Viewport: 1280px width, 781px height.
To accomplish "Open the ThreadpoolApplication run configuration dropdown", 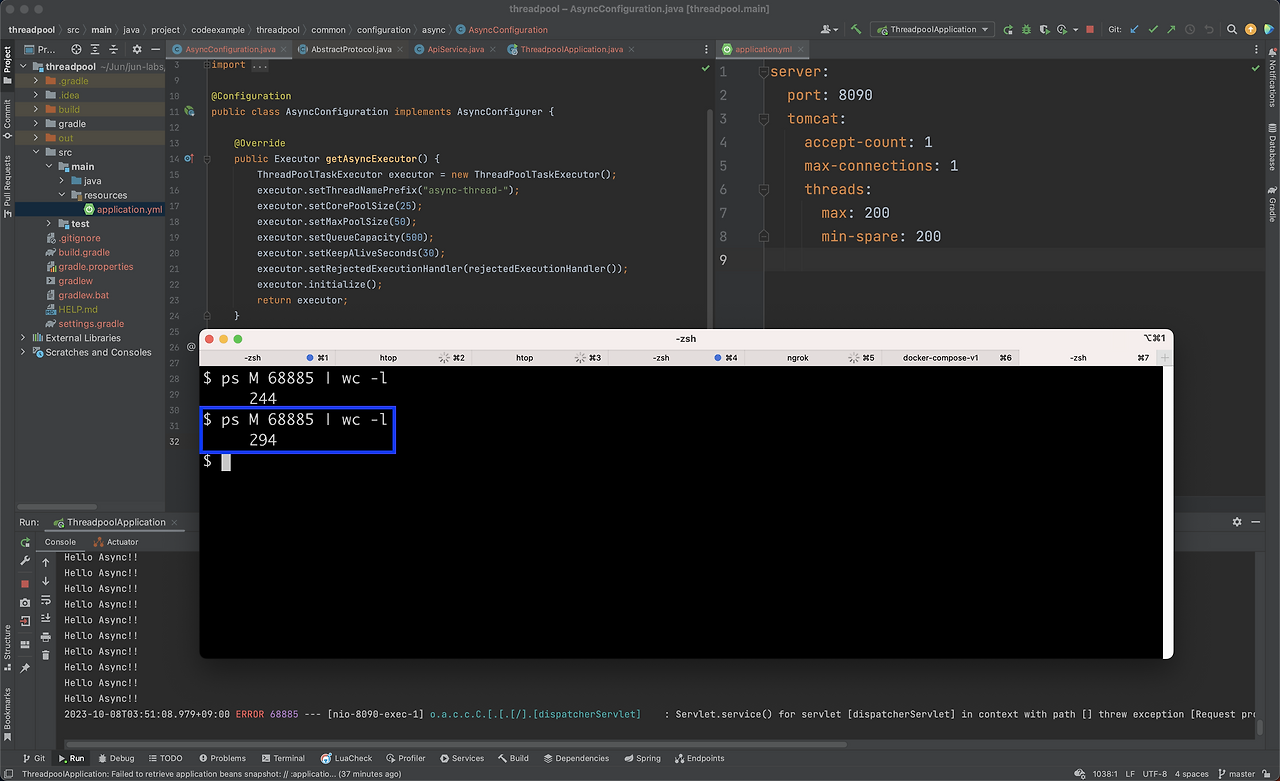I will pyautogui.click(x=932, y=30).
